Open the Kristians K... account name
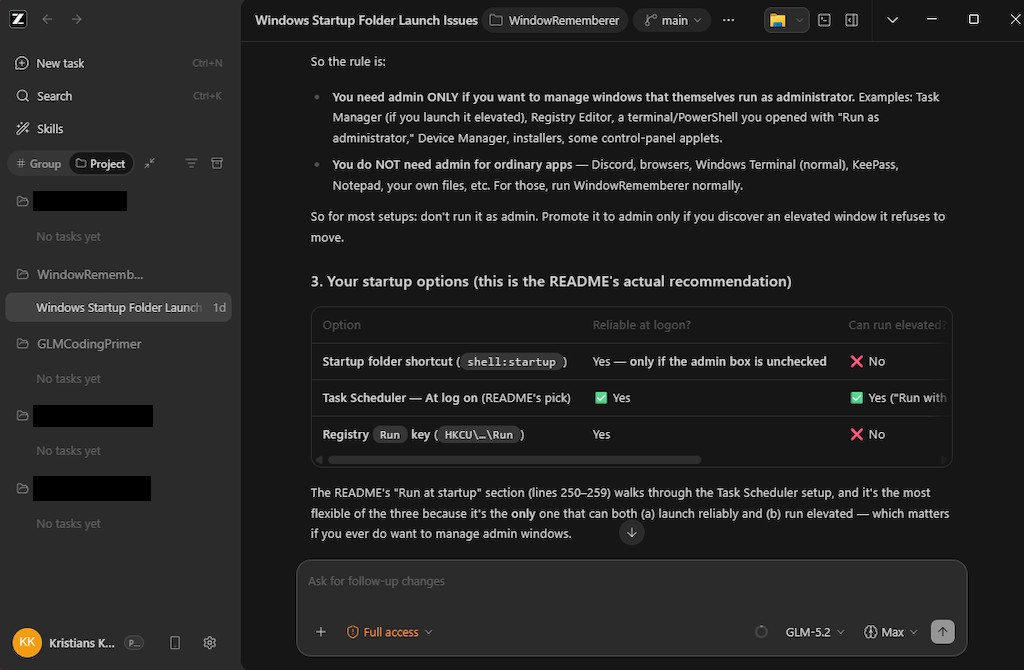The height and width of the screenshot is (670, 1024). pos(82,643)
